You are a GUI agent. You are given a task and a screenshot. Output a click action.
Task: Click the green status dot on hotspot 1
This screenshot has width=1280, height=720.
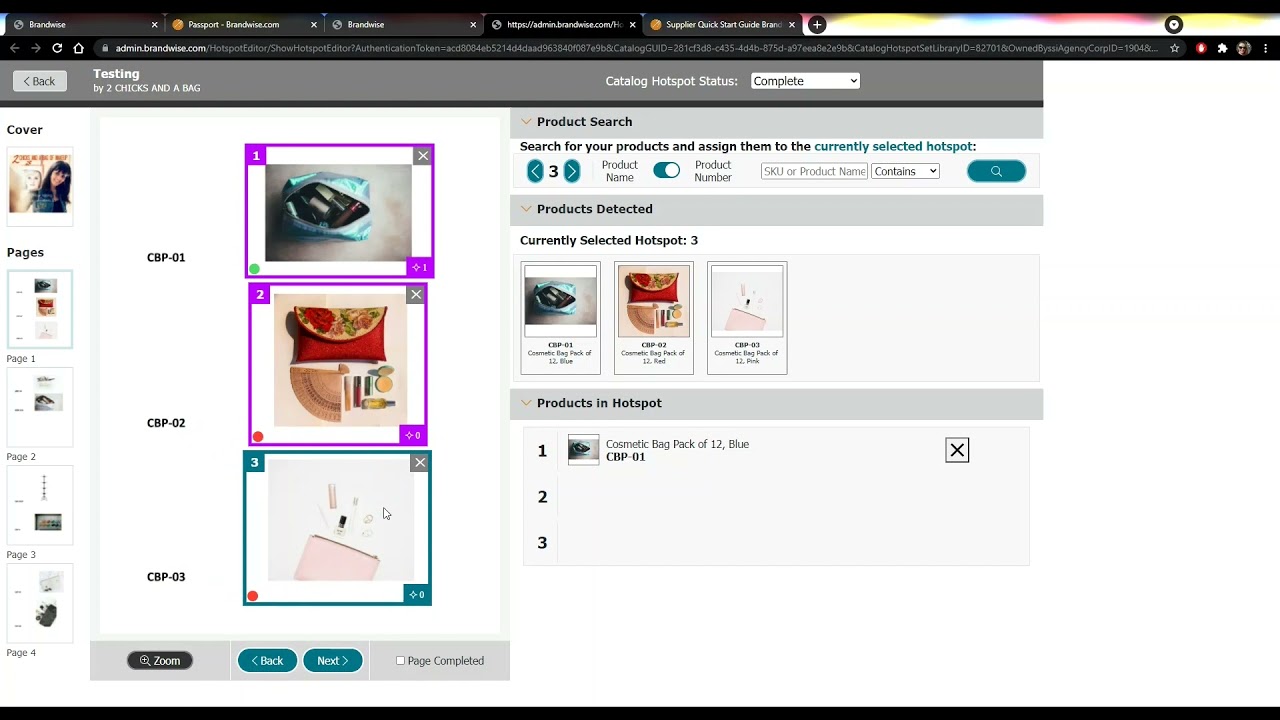255,268
